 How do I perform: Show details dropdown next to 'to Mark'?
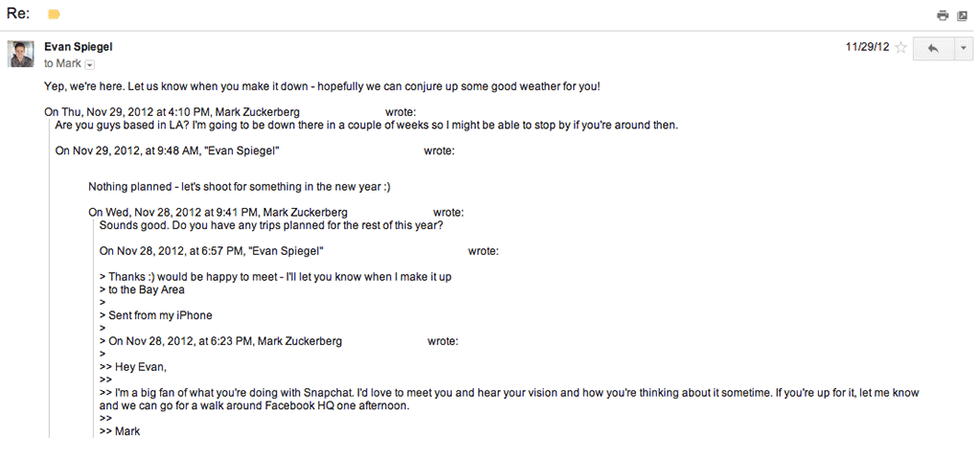[90, 64]
